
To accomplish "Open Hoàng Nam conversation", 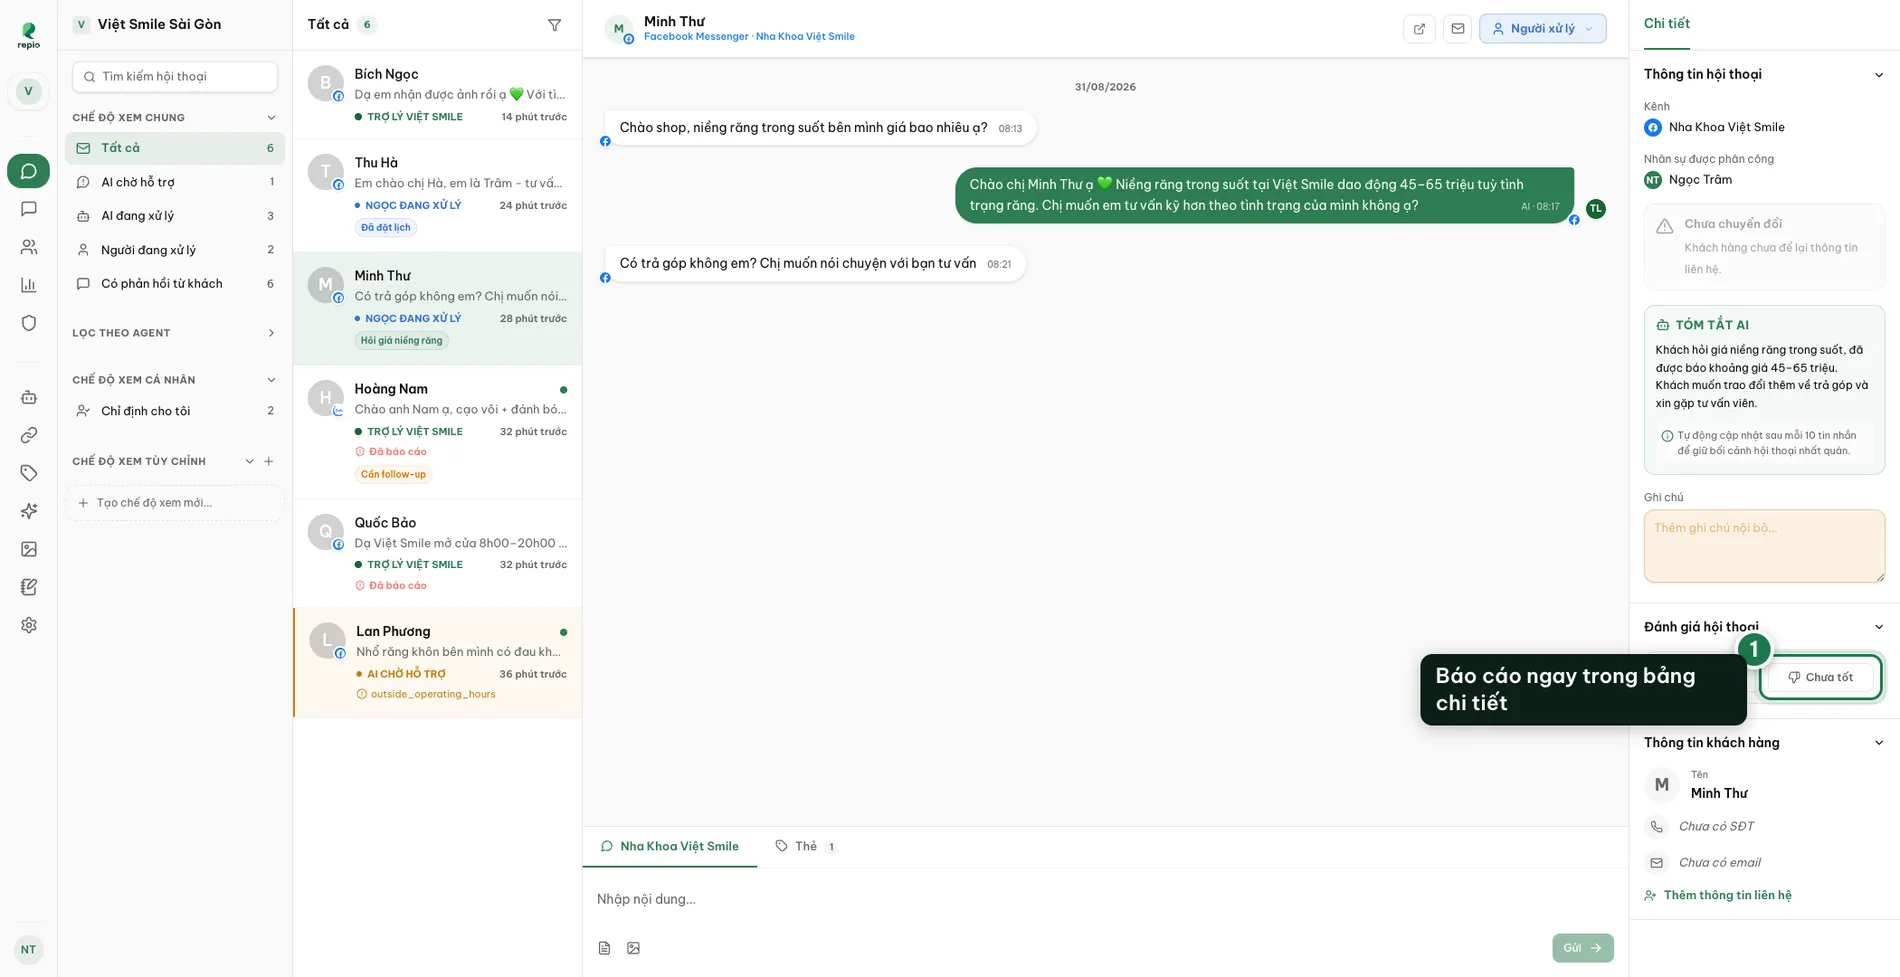I will (x=437, y=432).
